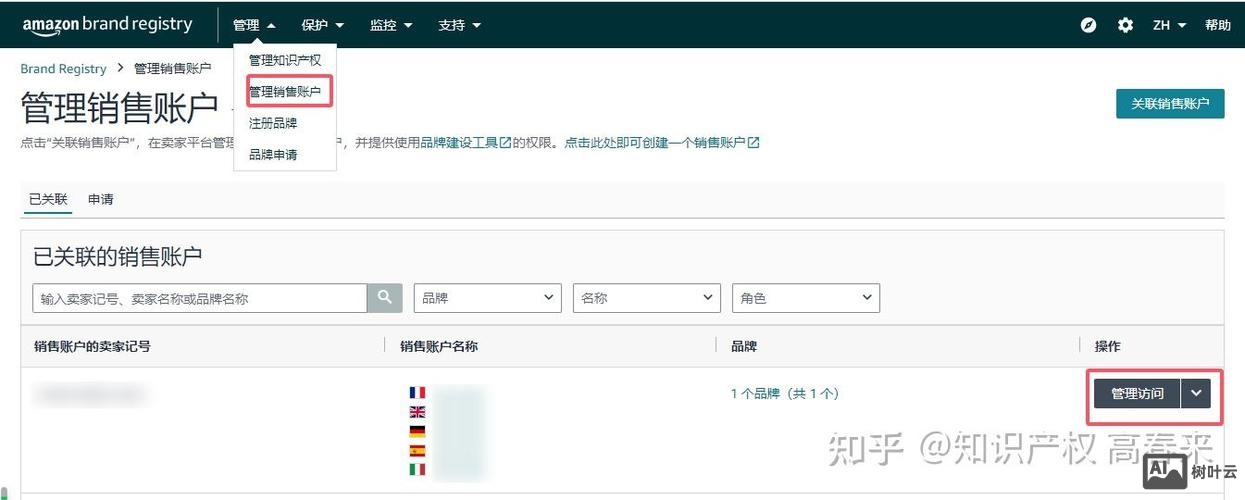
Task: Switch to the 已关联 tab
Action: [x=48, y=199]
